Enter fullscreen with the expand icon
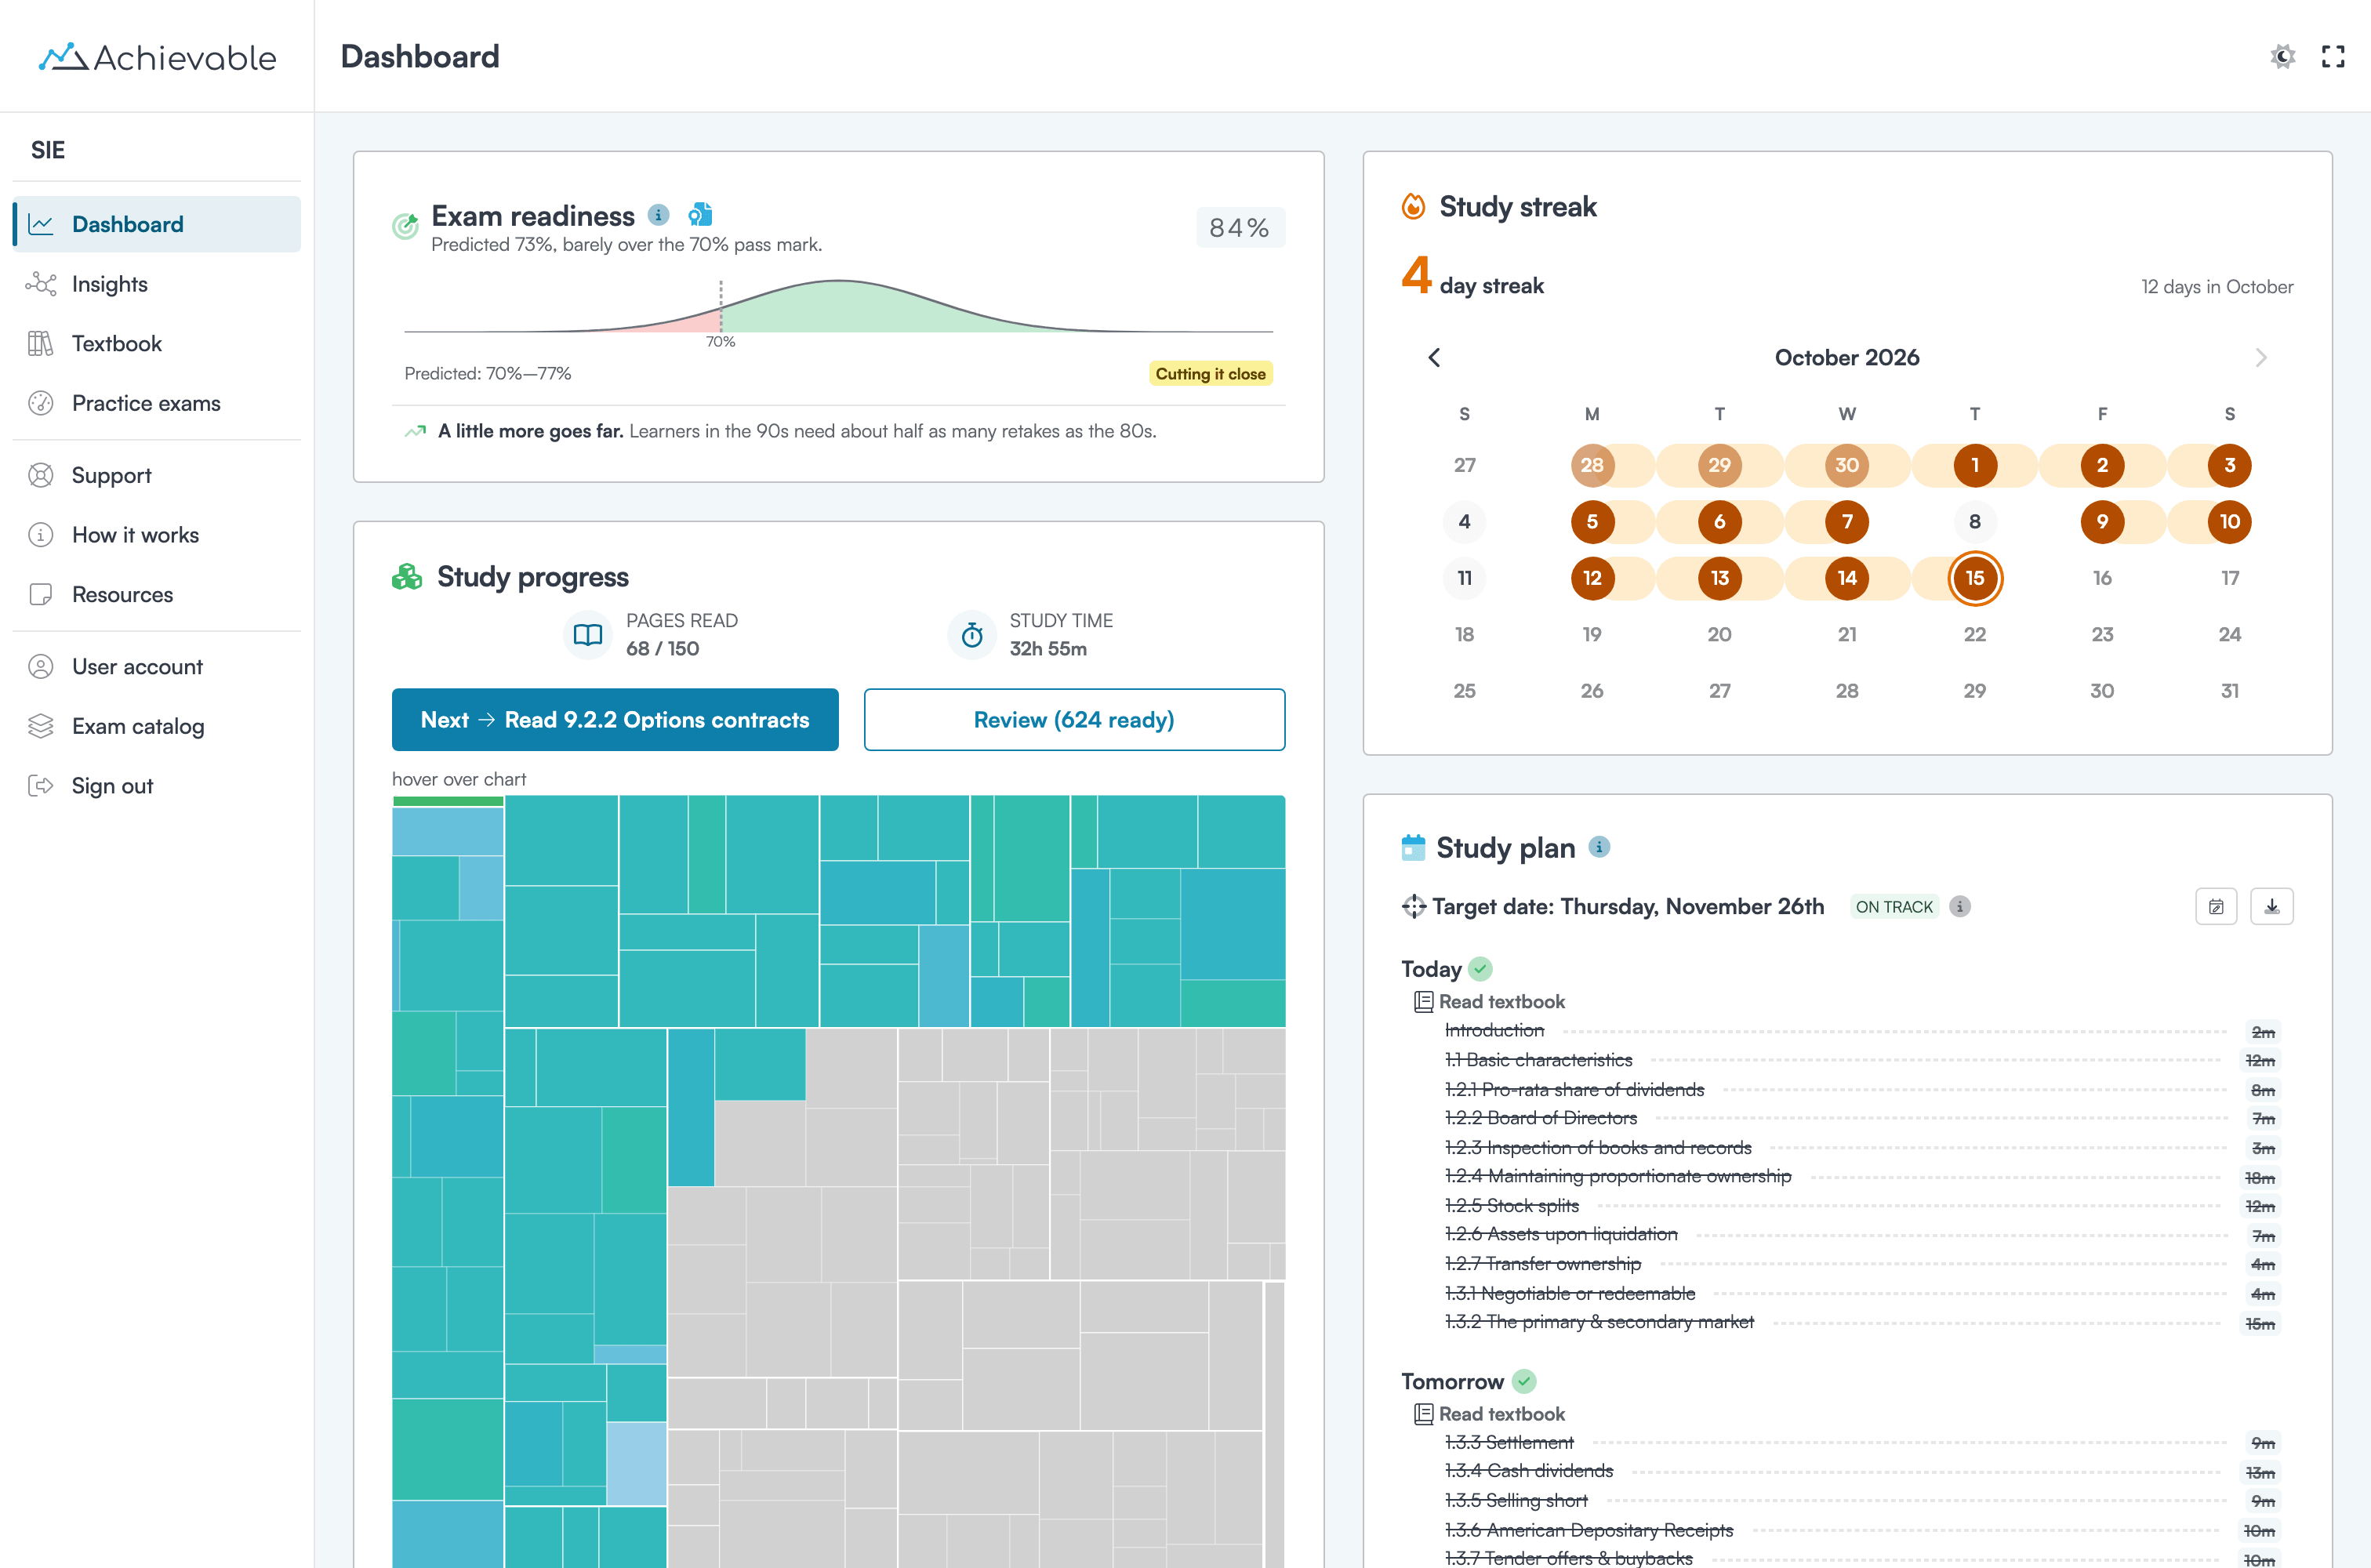Screen dimensions: 2371x1568 click(2333, 56)
